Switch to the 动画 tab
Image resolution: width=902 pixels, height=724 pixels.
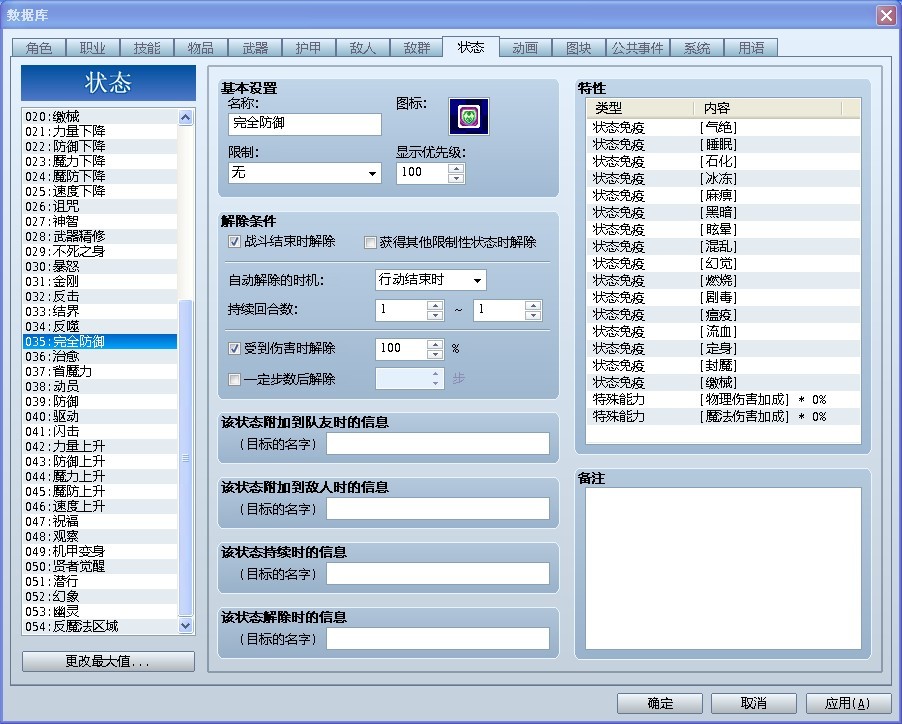coord(525,48)
